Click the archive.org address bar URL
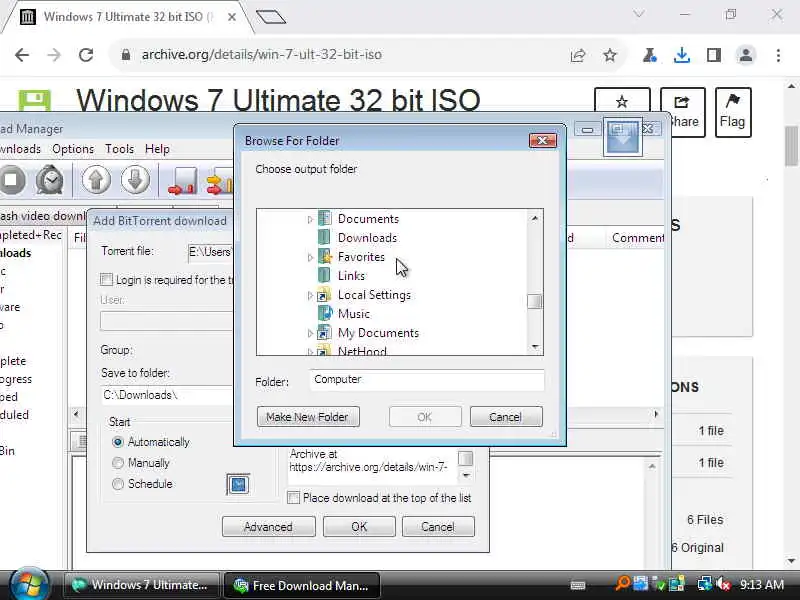 (262, 55)
